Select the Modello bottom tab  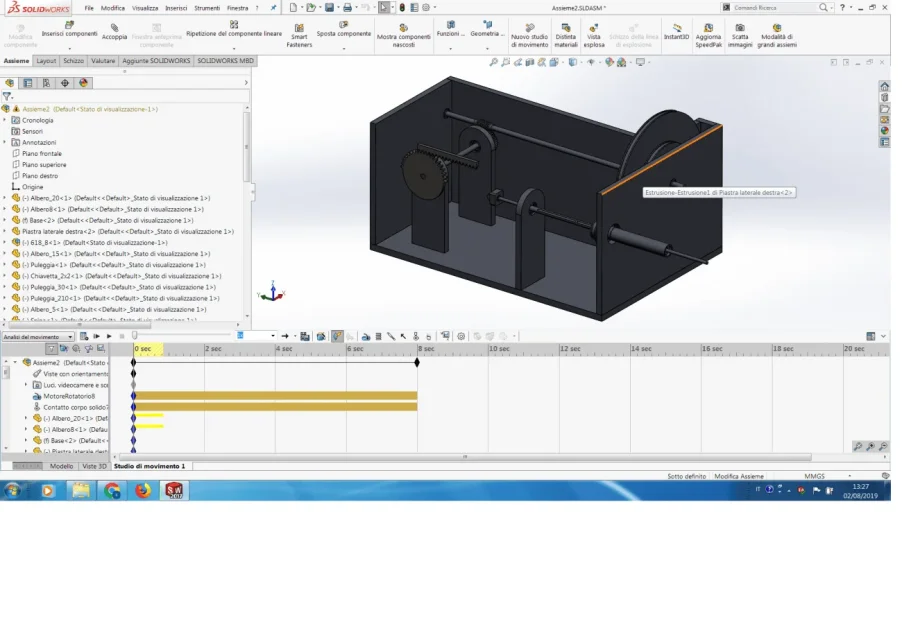pos(61,466)
